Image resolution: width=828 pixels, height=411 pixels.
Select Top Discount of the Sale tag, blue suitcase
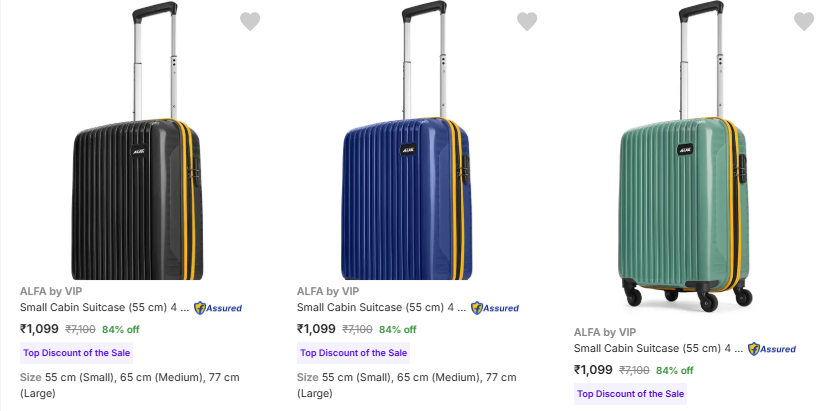[x=354, y=353]
